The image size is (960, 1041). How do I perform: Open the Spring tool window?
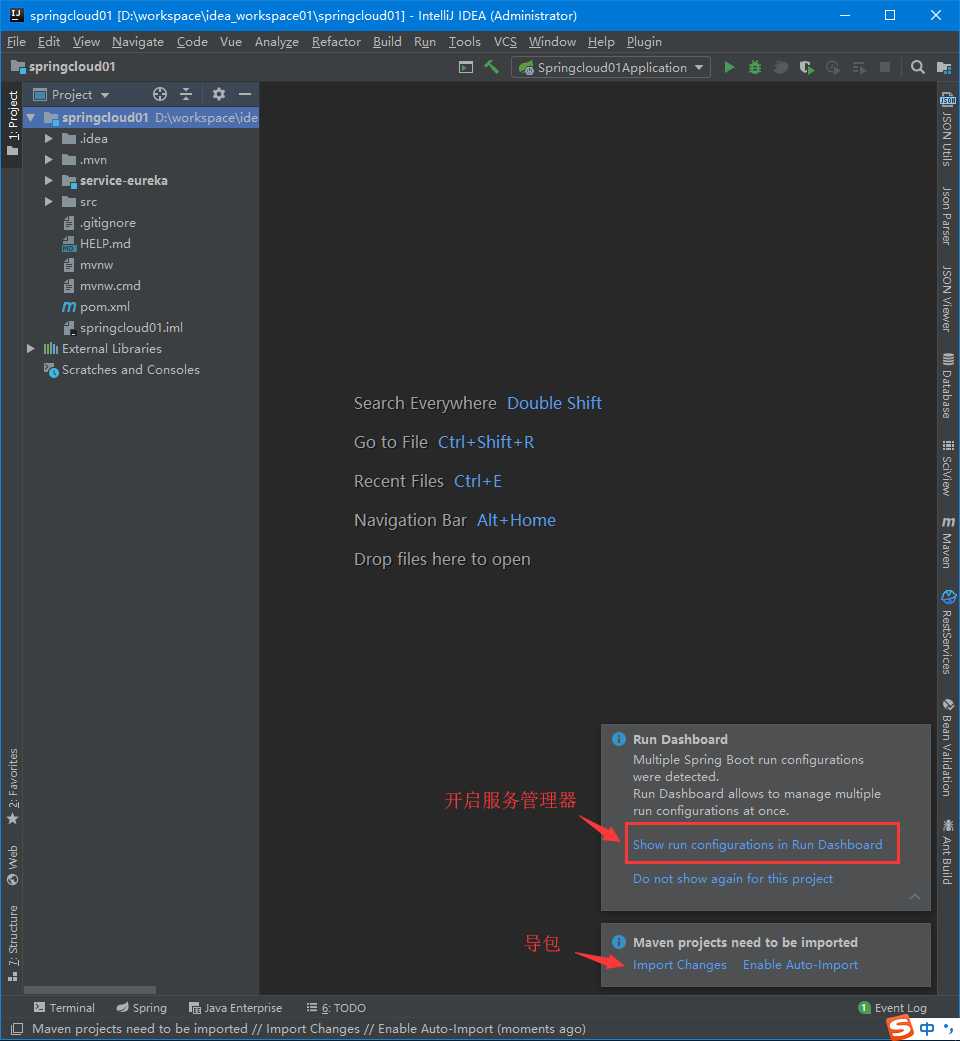(141, 1008)
